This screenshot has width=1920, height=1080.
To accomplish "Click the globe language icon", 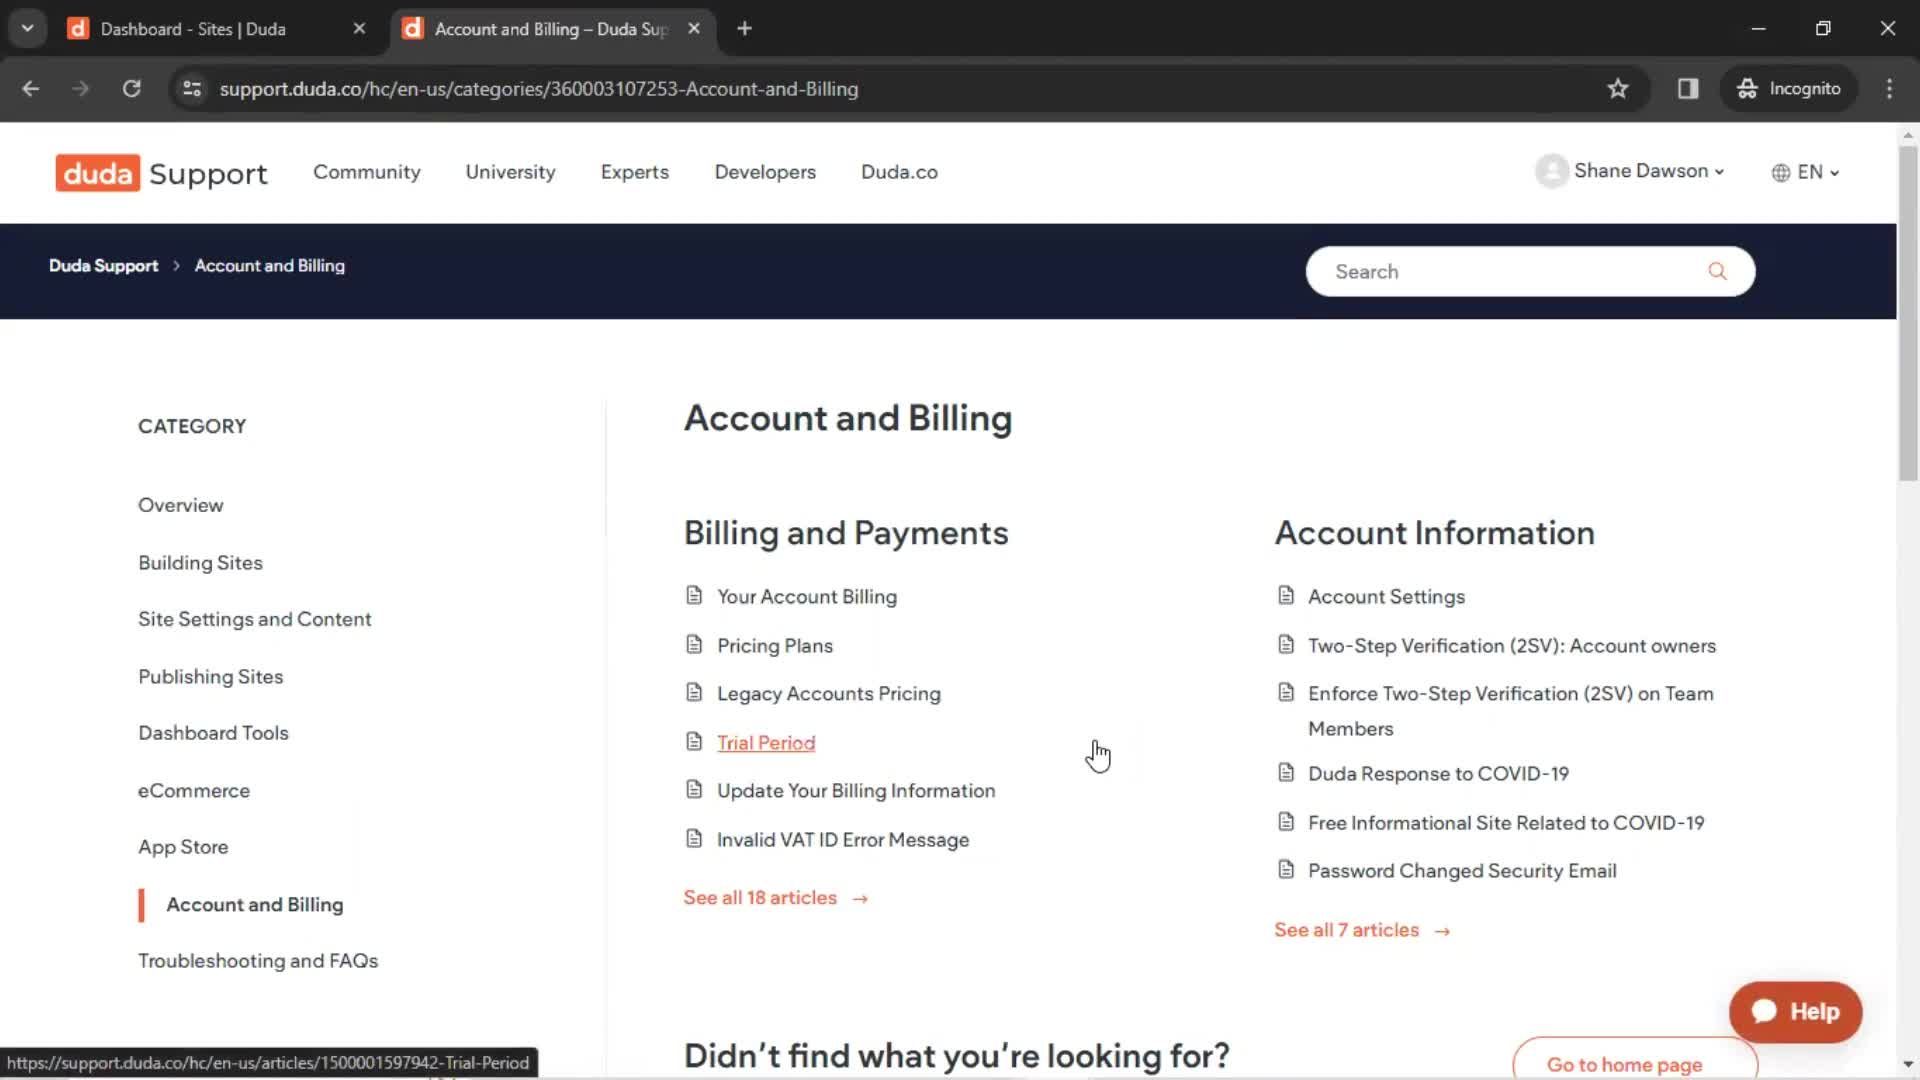I will (x=1781, y=172).
